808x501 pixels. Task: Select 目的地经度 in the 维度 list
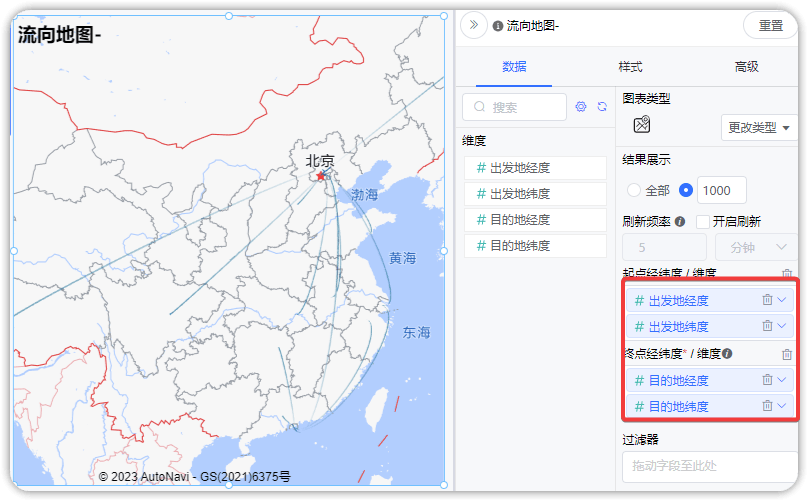[x=535, y=220]
